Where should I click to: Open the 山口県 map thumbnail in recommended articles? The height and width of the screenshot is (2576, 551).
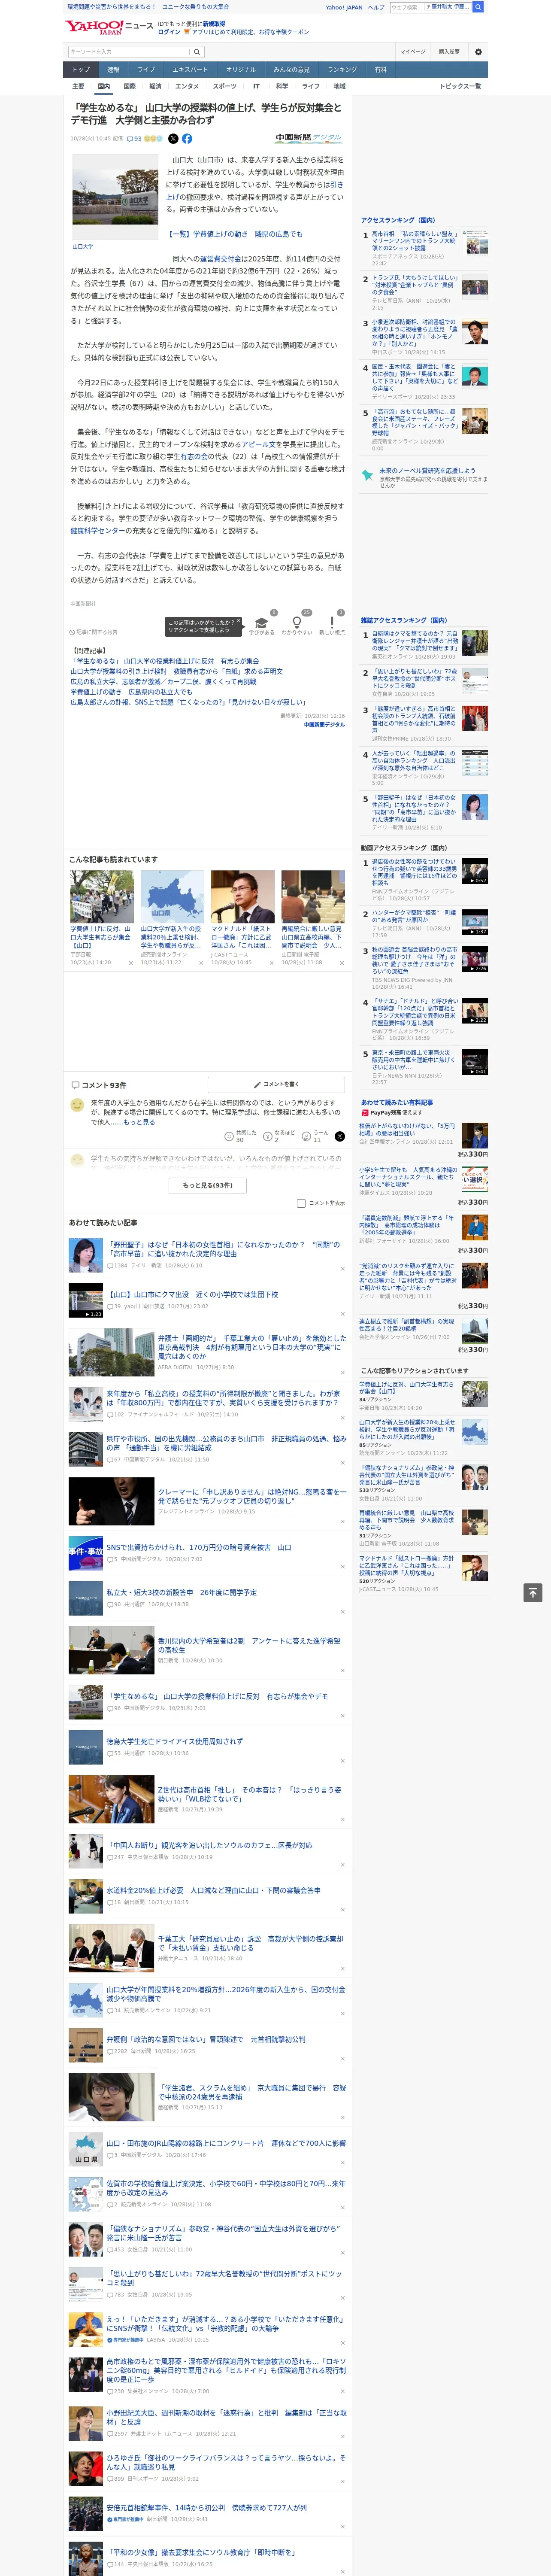pyautogui.click(x=172, y=896)
